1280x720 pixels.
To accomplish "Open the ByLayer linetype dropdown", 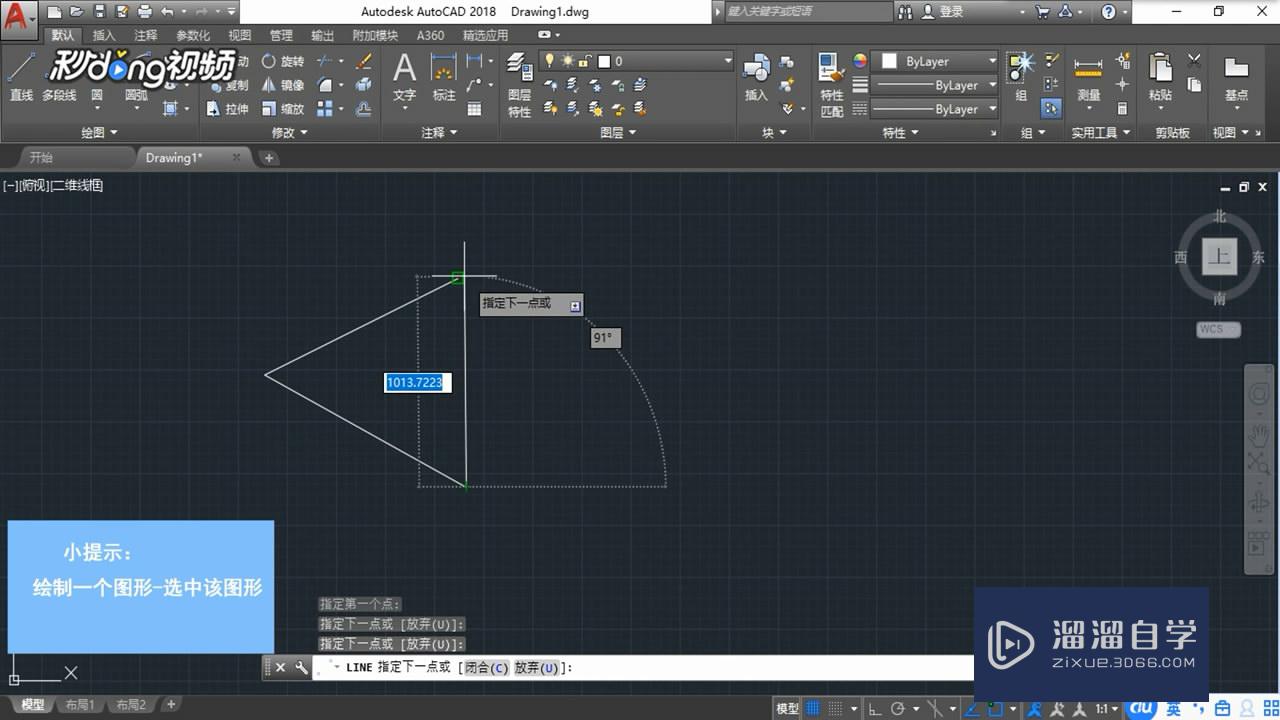I will pos(935,109).
